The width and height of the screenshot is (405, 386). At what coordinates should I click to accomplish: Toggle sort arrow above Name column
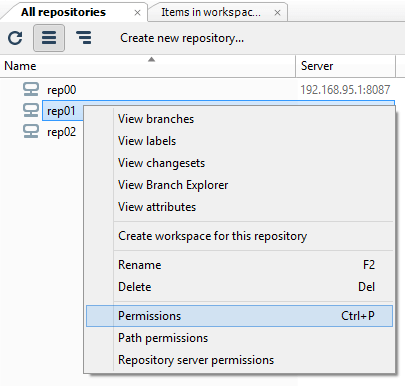tap(151, 59)
